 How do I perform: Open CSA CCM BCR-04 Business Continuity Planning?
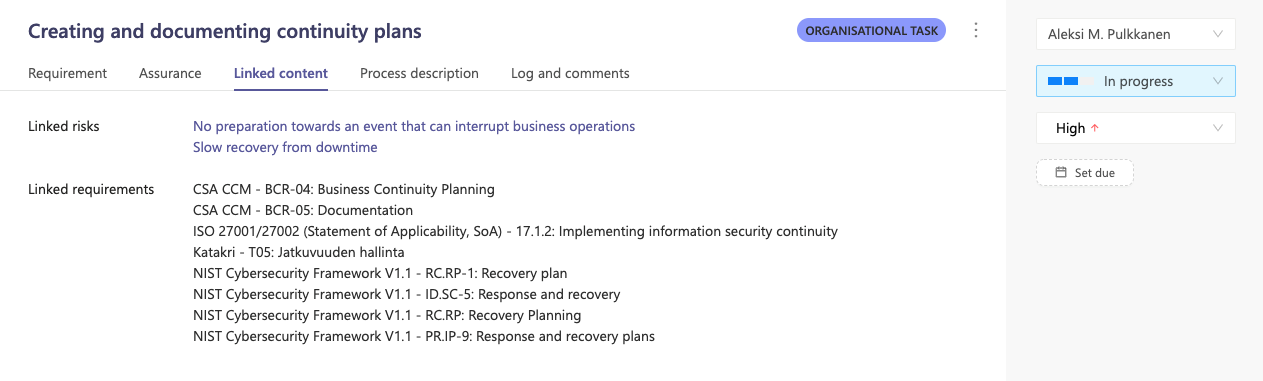(344, 189)
